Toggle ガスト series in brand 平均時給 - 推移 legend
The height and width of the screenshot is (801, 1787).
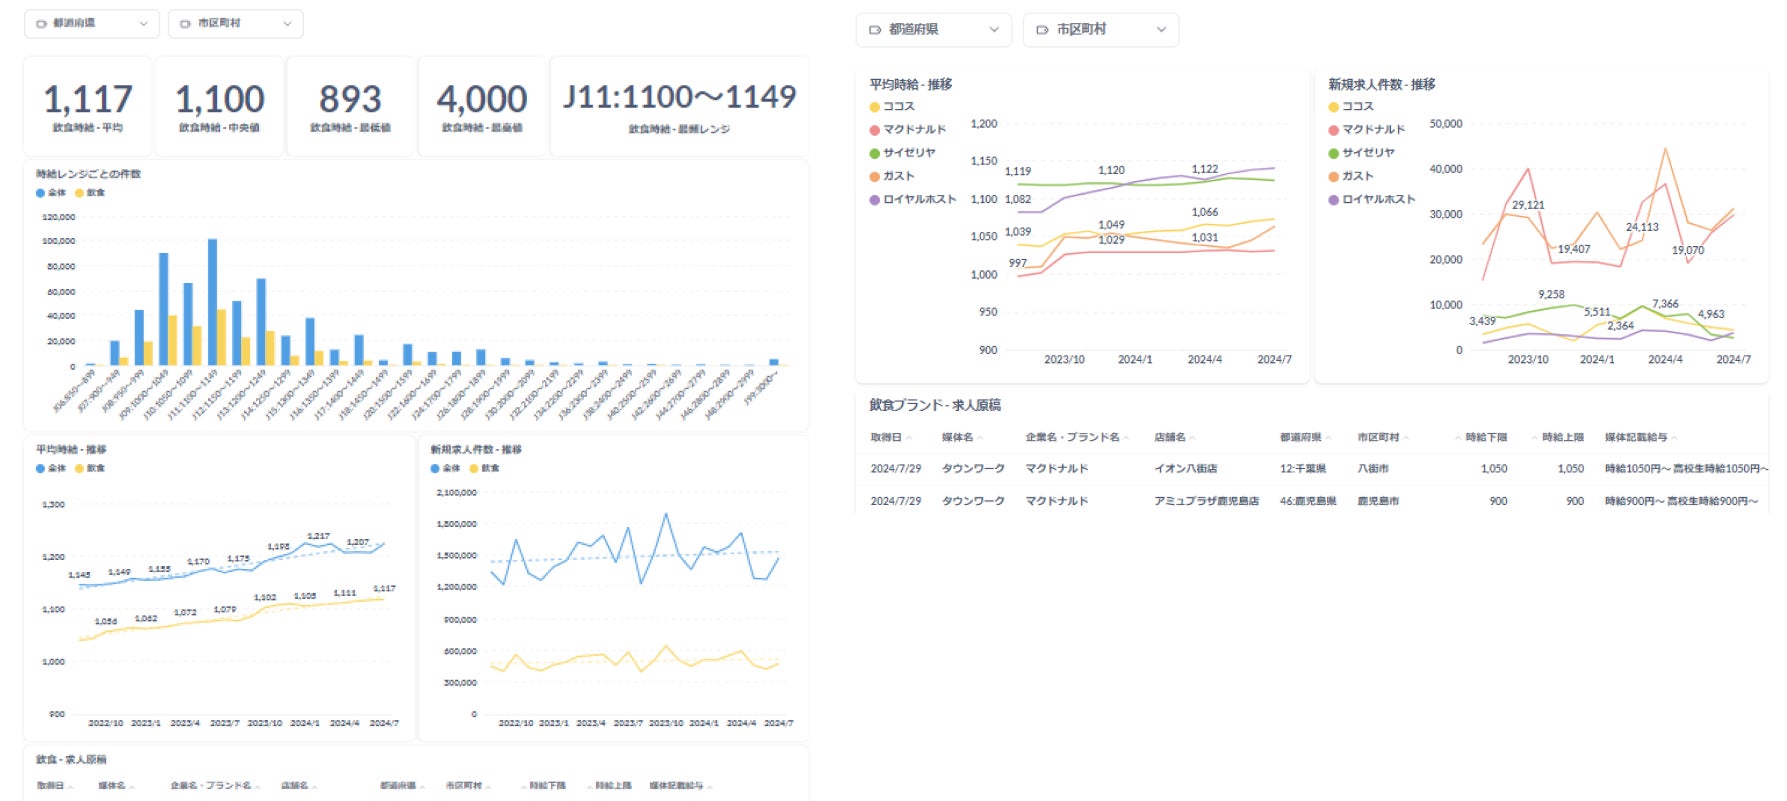pos(892,176)
